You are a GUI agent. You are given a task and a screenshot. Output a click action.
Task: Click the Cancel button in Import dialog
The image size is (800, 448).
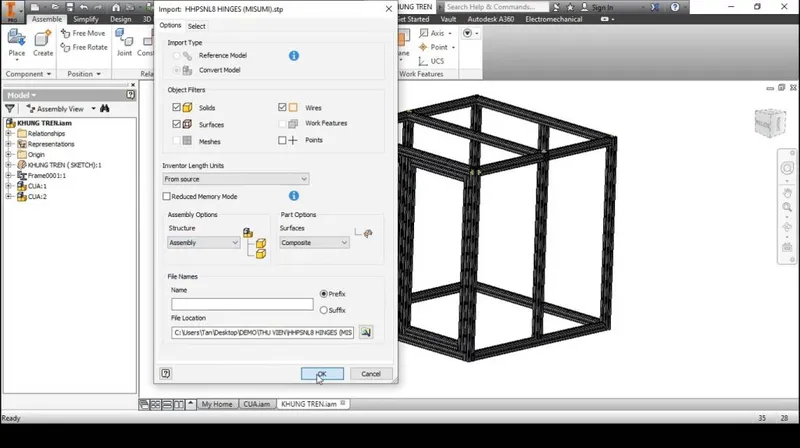371,374
